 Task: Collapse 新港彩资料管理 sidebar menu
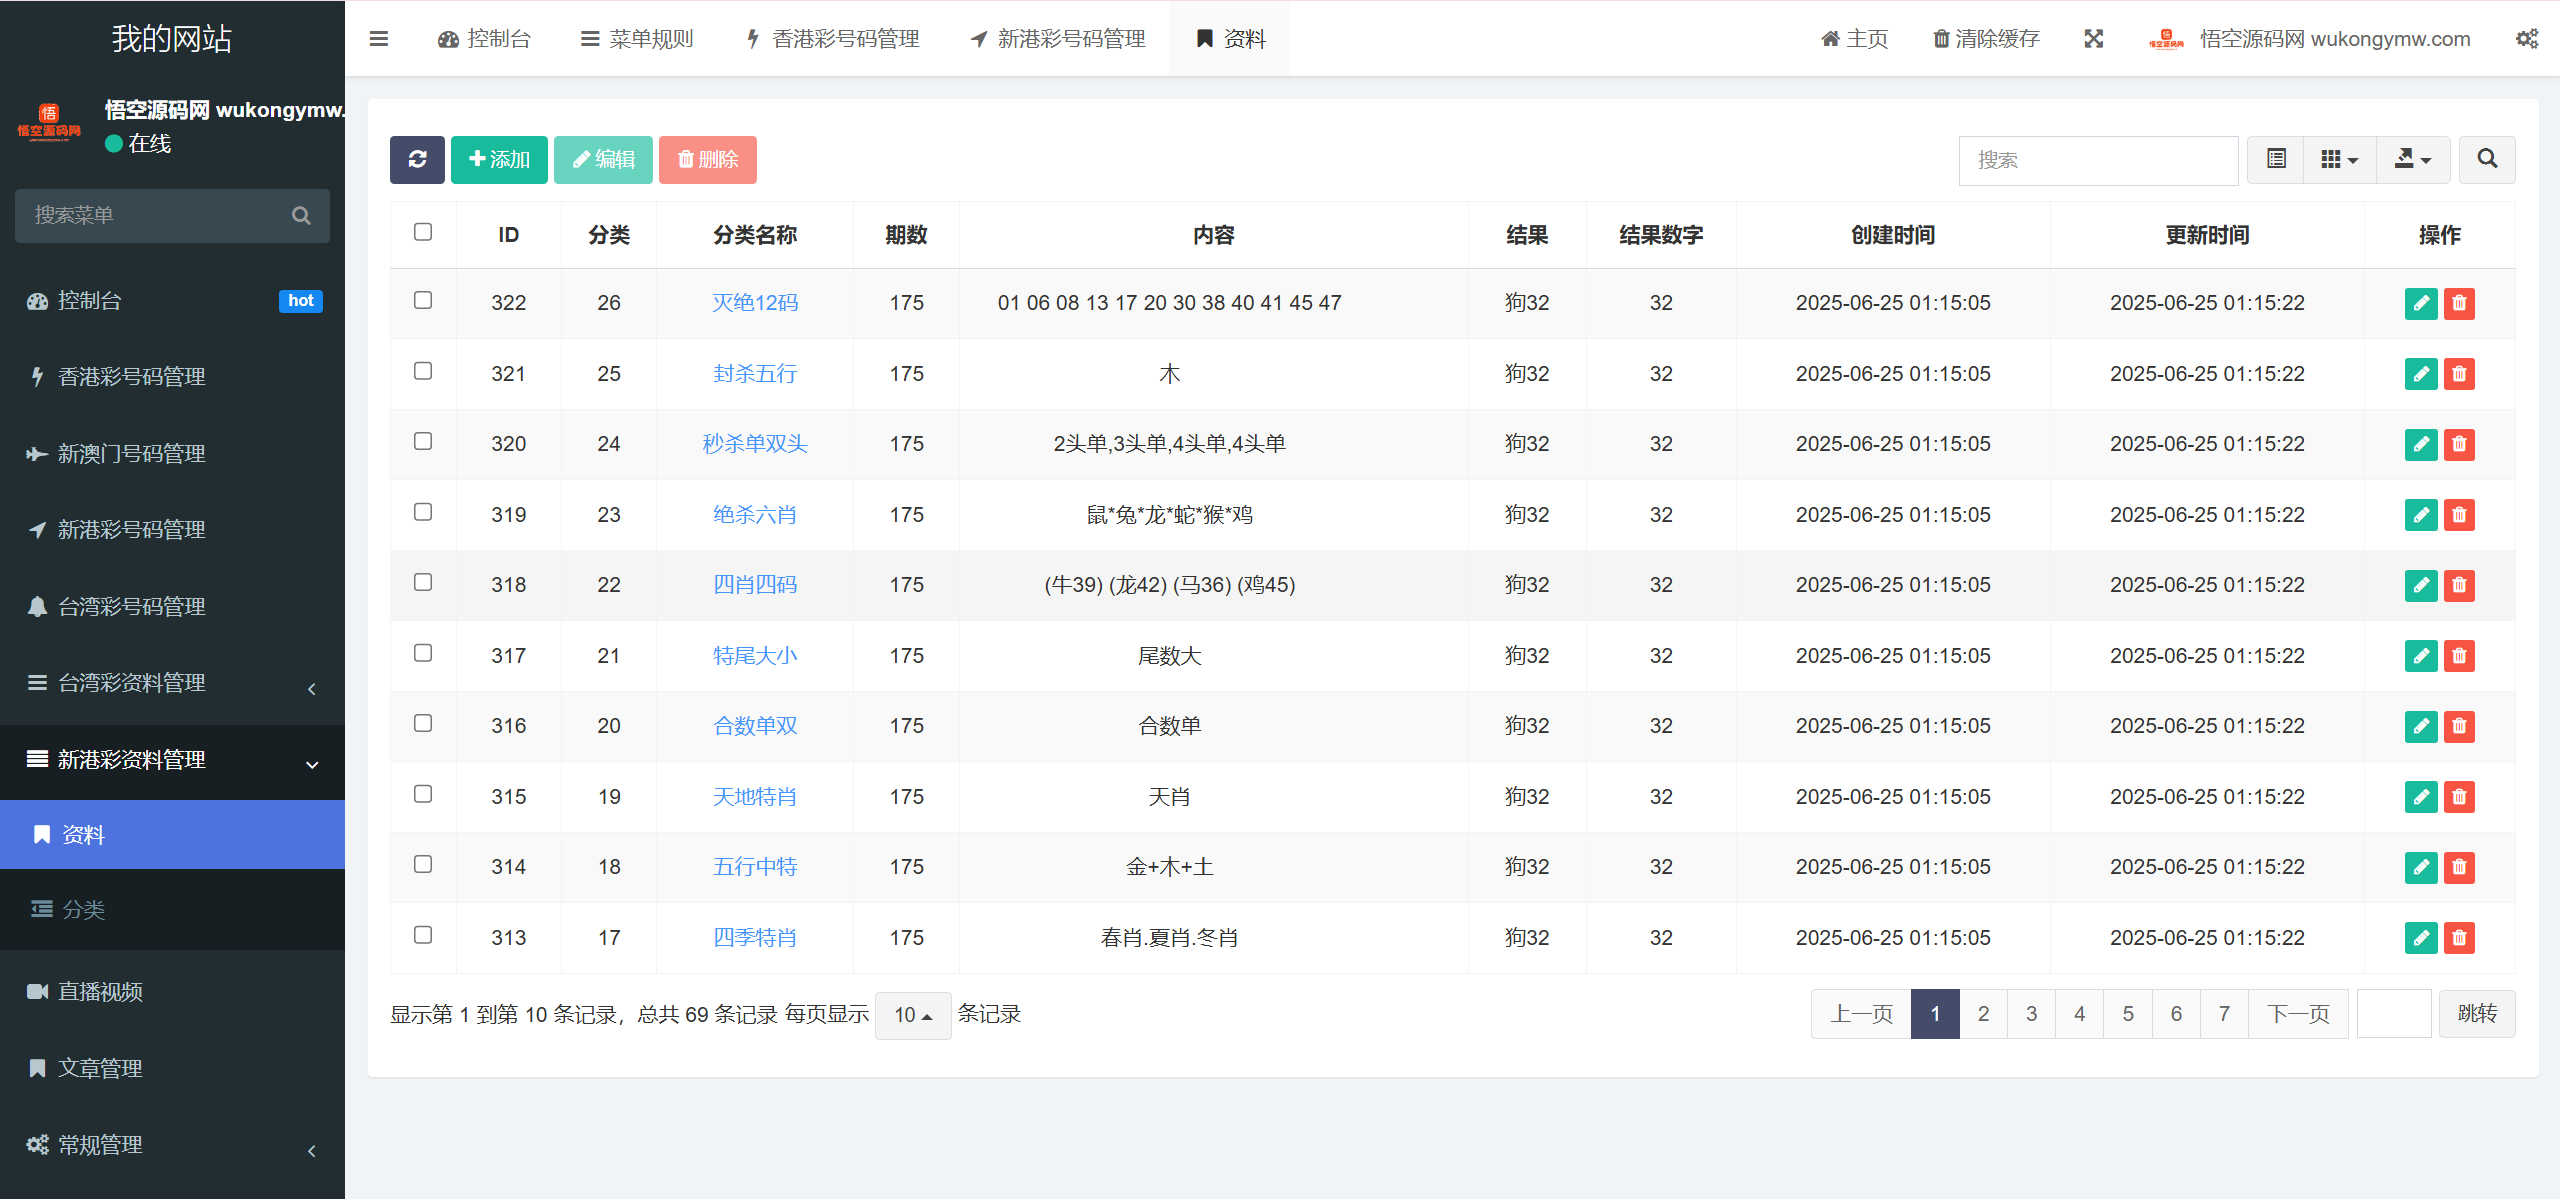pos(172,761)
